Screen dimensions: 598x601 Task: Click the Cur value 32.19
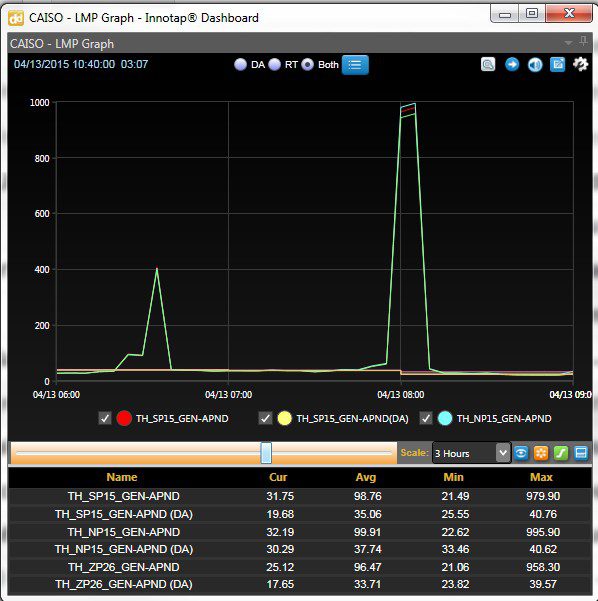tap(280, 532)
